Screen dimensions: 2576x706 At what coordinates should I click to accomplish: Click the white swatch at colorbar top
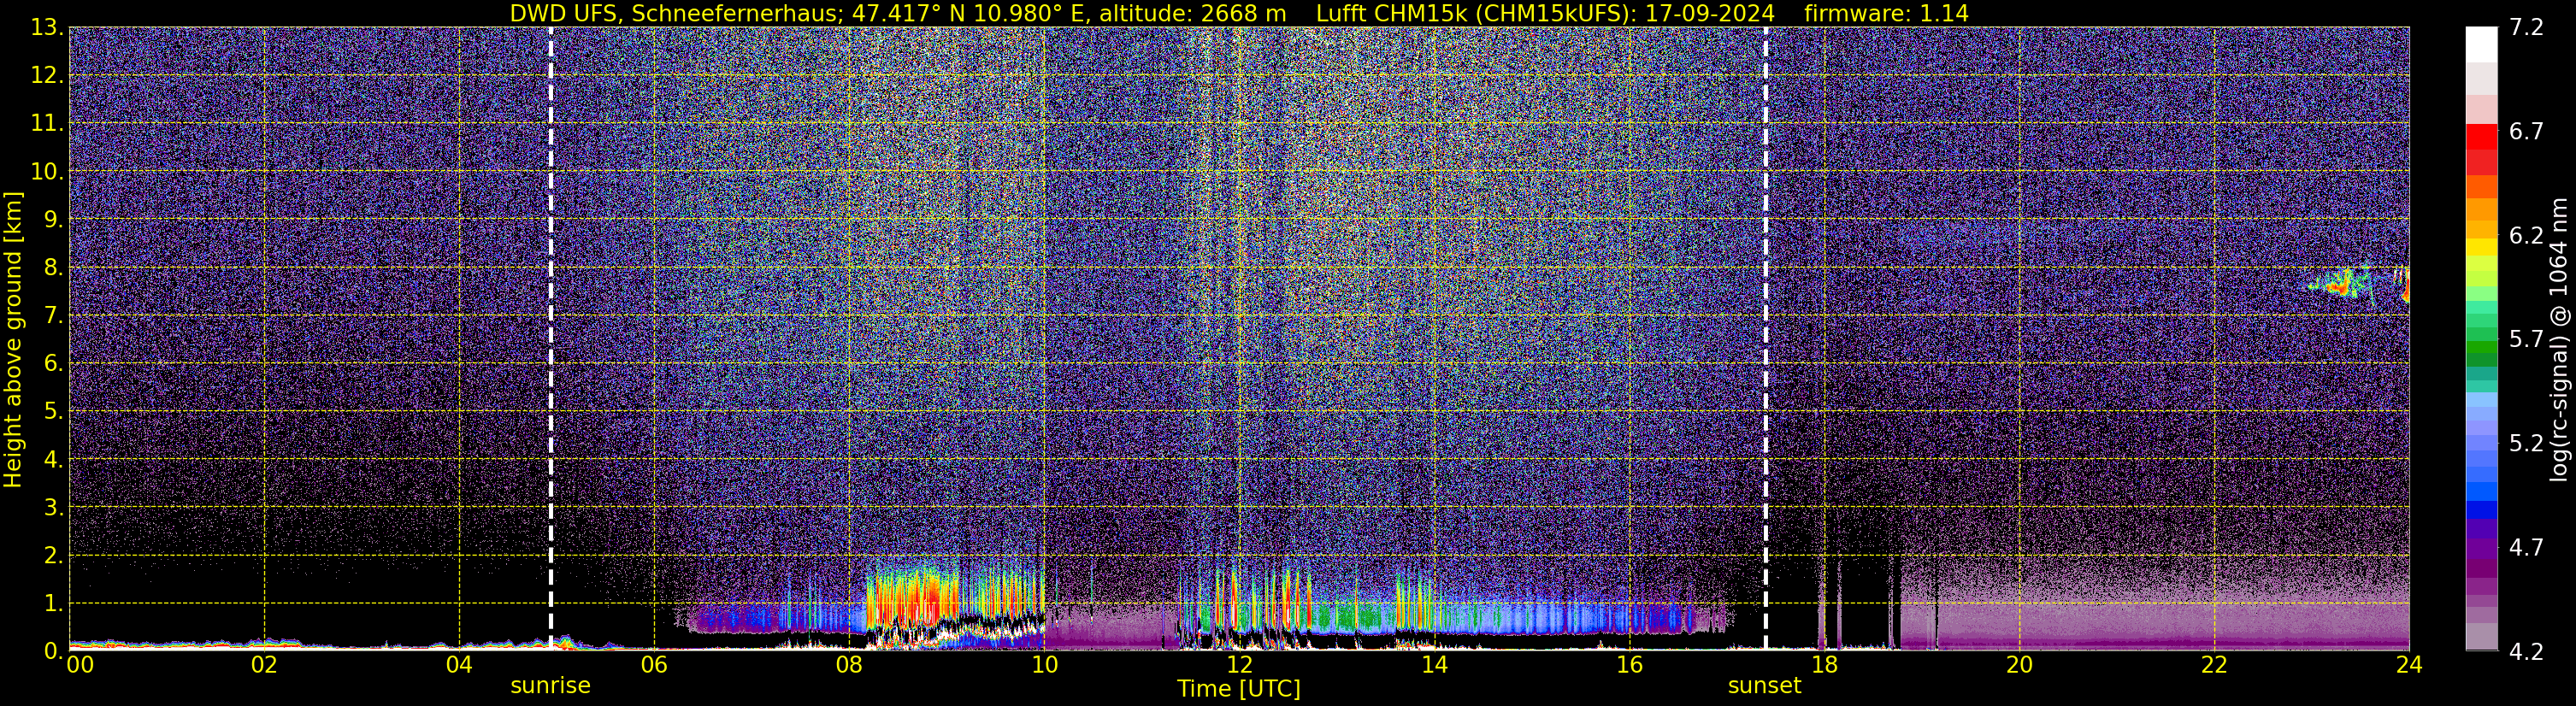click(x=2481, y=45)
